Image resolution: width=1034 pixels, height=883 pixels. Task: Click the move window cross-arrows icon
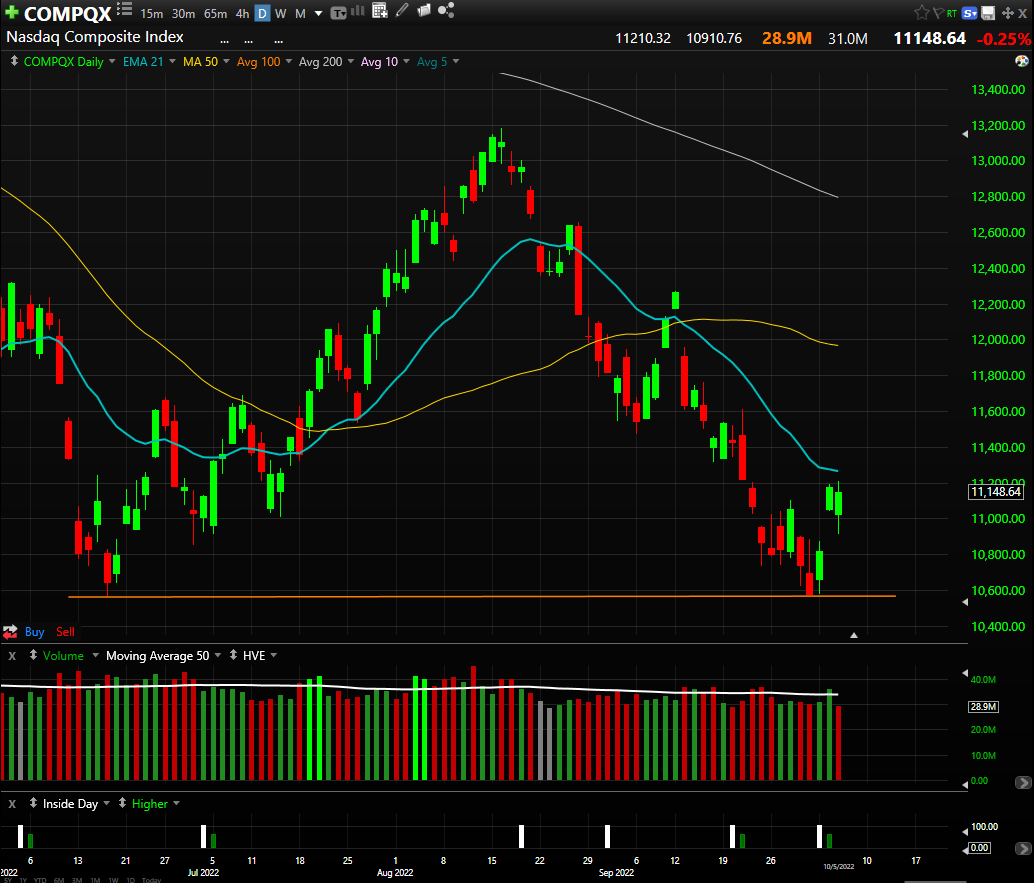pos(1008,13)
